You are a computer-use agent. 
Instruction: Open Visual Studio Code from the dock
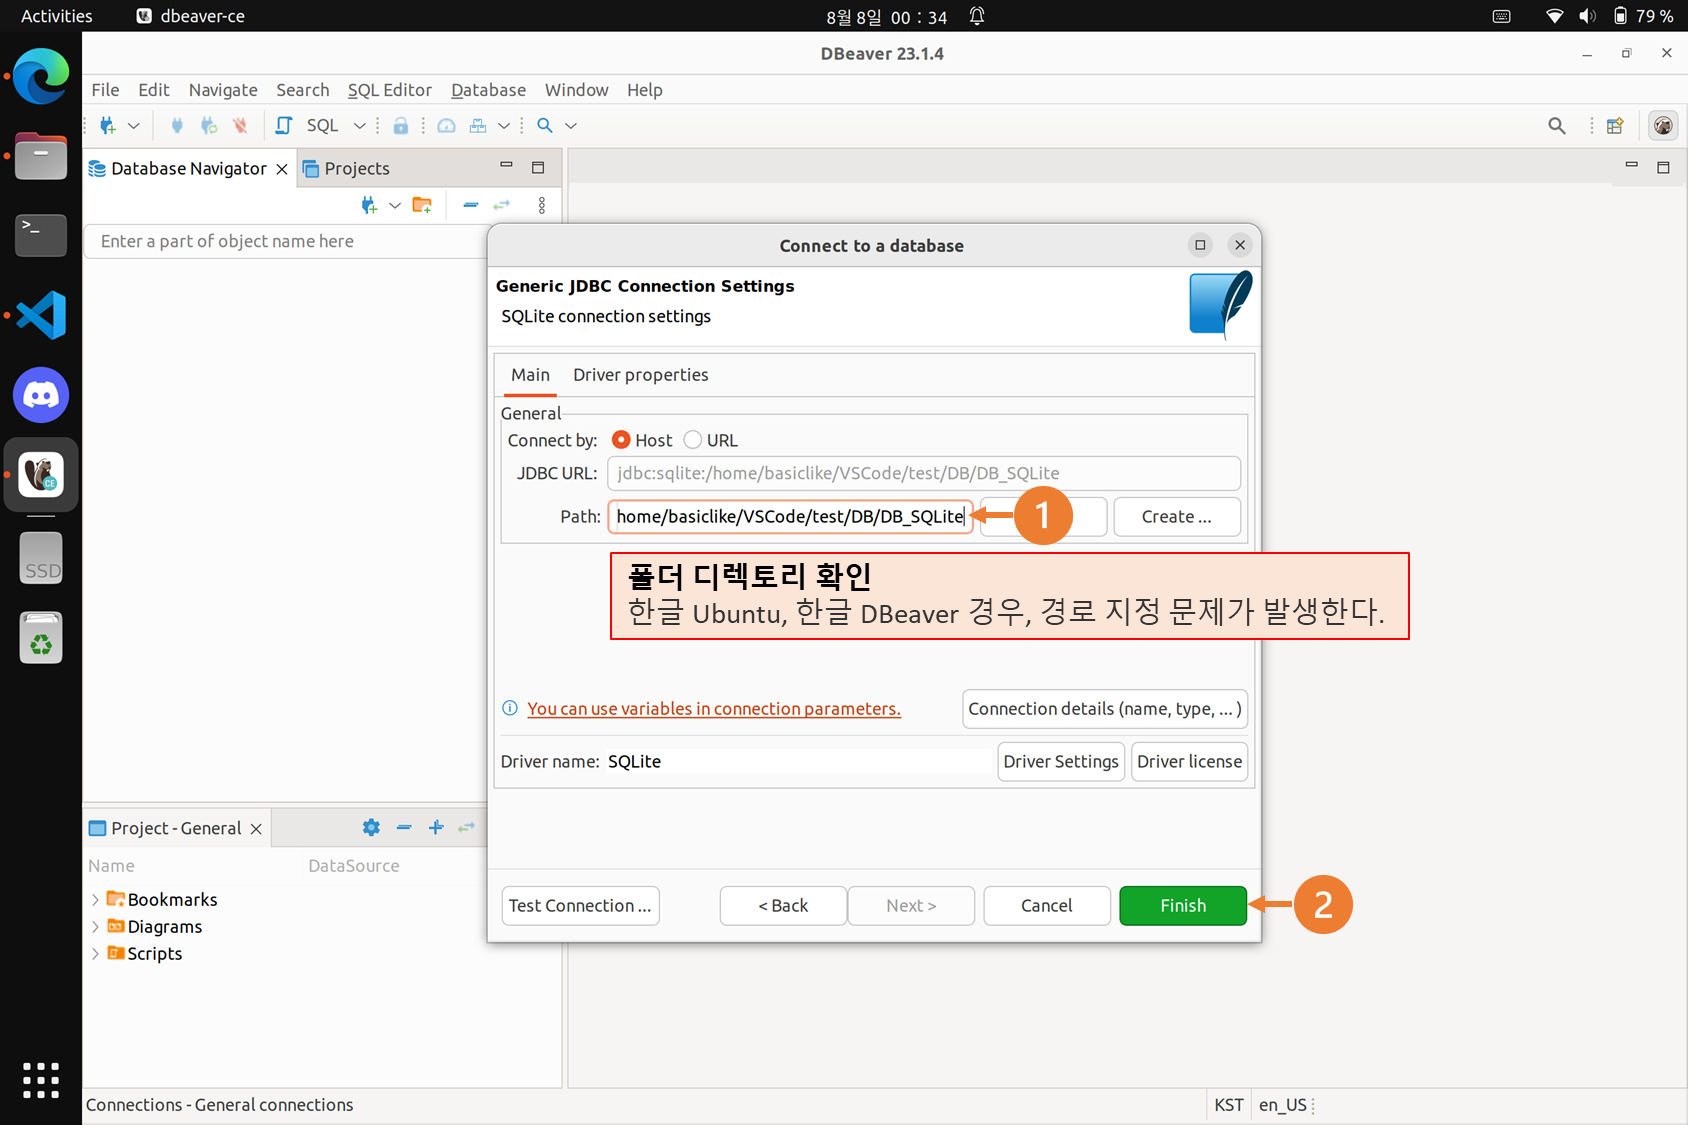click(41, 315)
